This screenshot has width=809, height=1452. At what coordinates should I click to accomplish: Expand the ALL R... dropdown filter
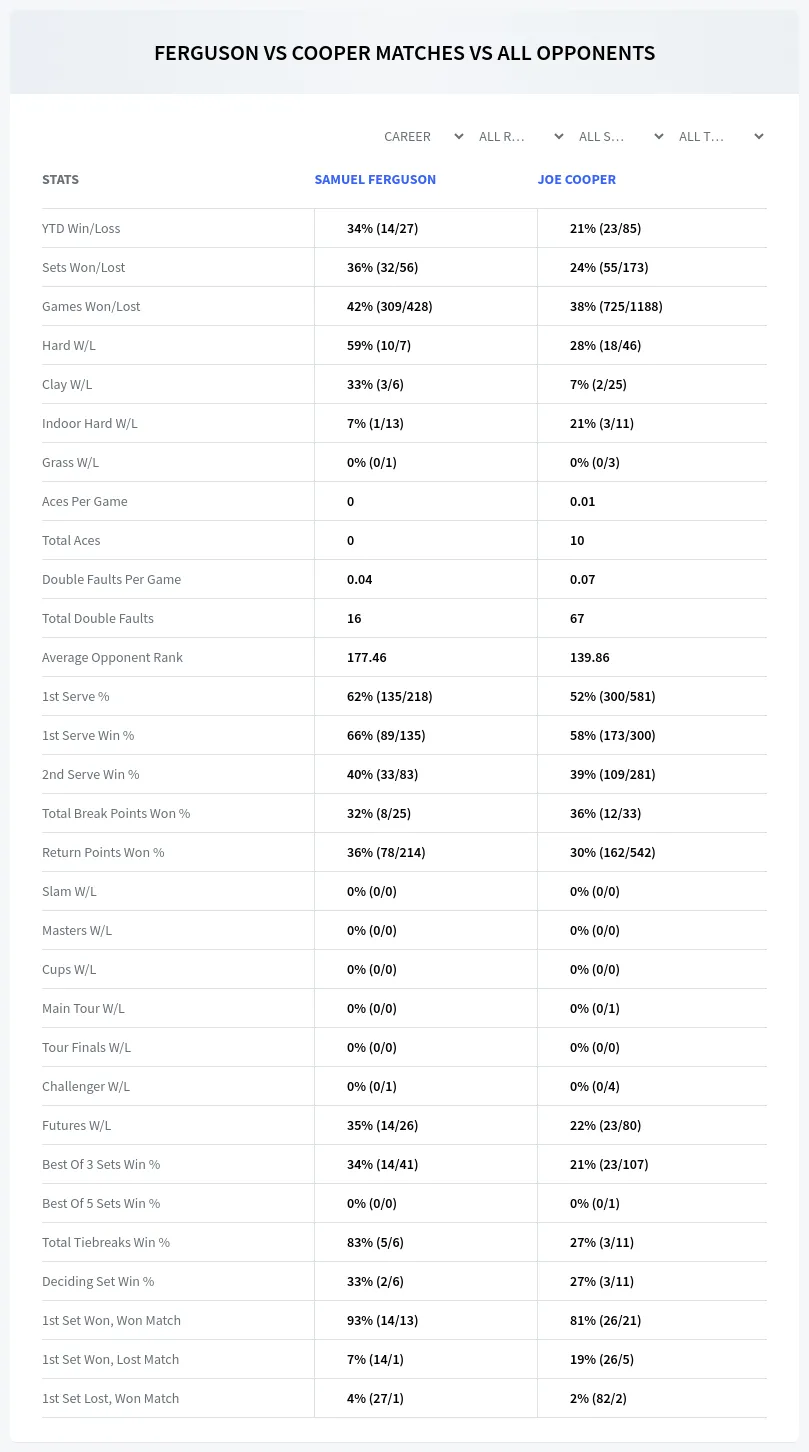(520, 136)
